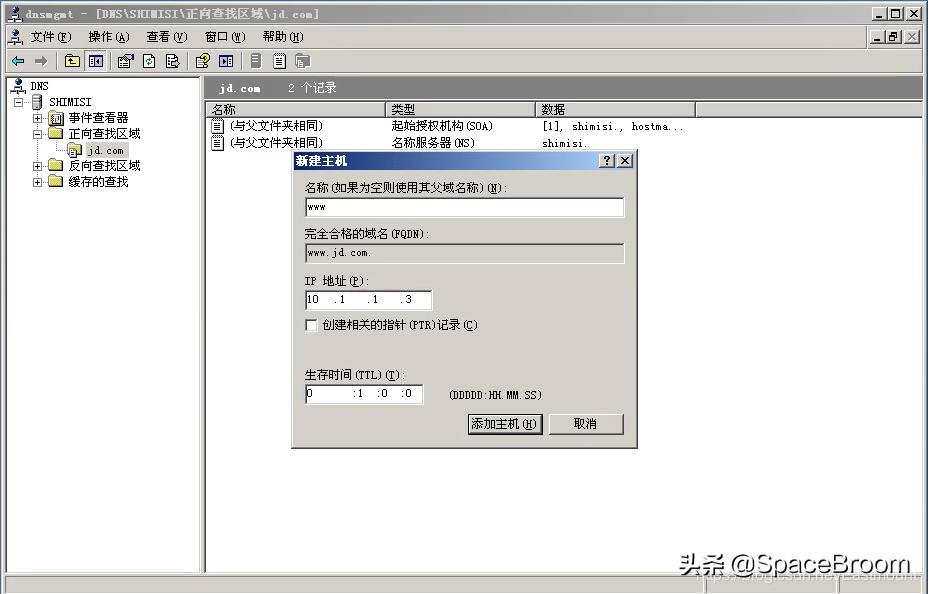Enable the 创建相关的指针(PTR)记录 checkbox
The image size is (928, 594).
pos(312,325)
